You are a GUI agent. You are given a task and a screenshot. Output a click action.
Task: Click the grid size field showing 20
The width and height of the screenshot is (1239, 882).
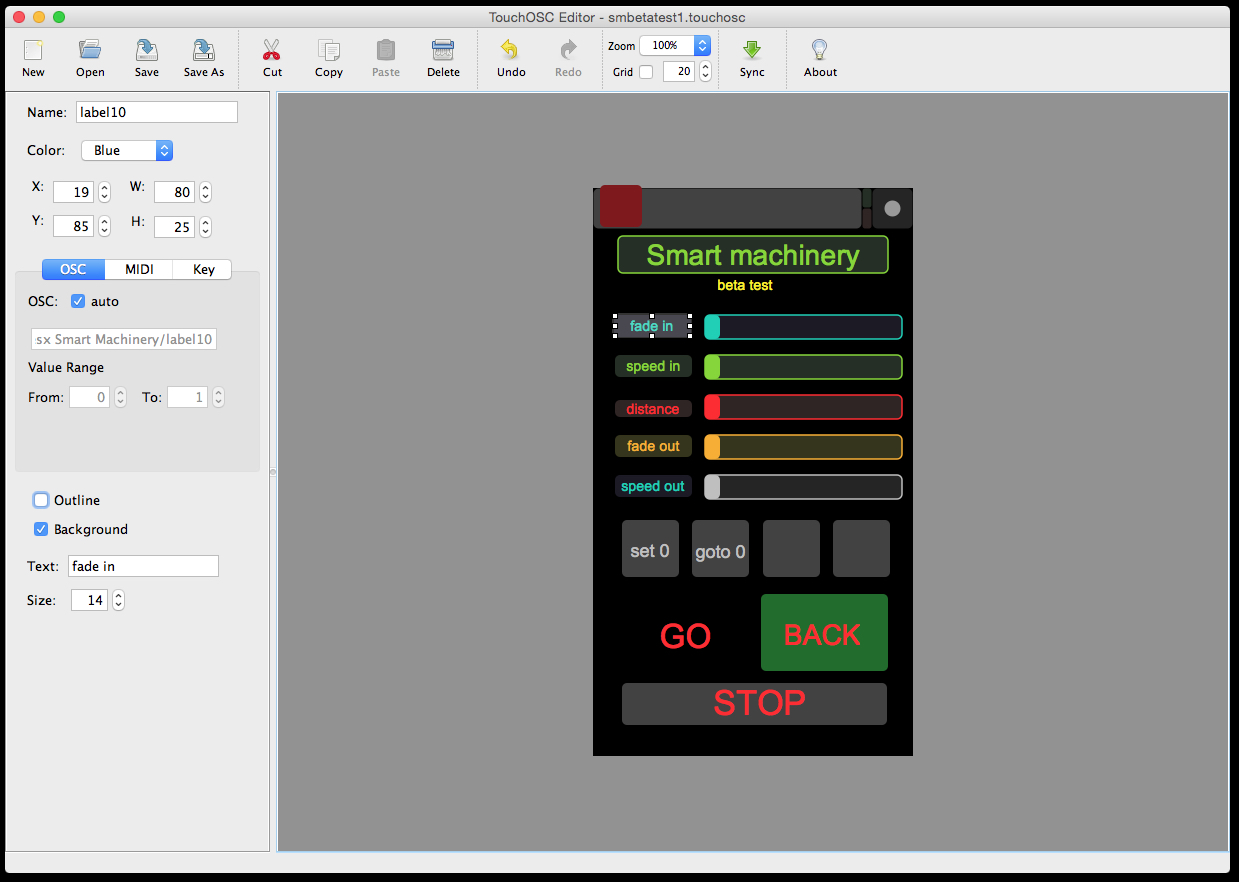click(679, 71)
